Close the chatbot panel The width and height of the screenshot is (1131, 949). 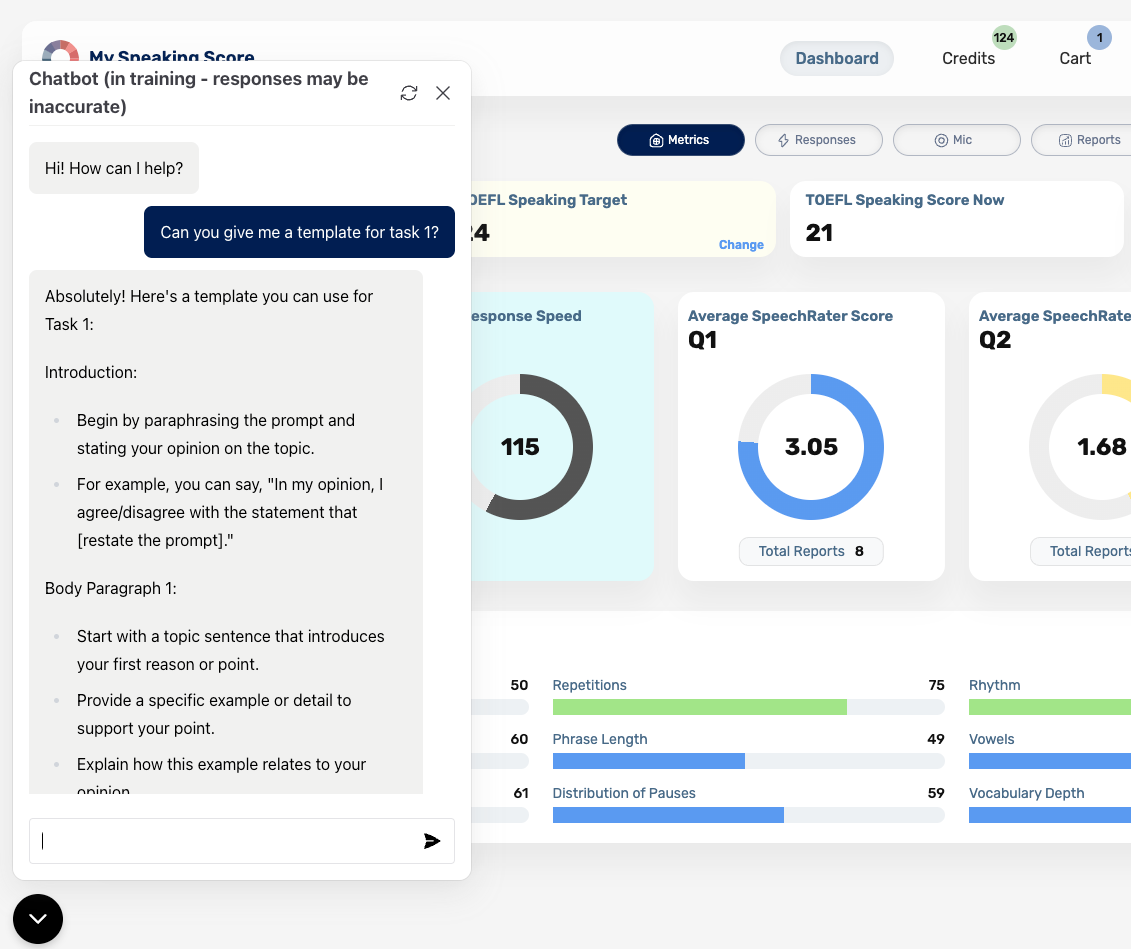click(443, 93)
